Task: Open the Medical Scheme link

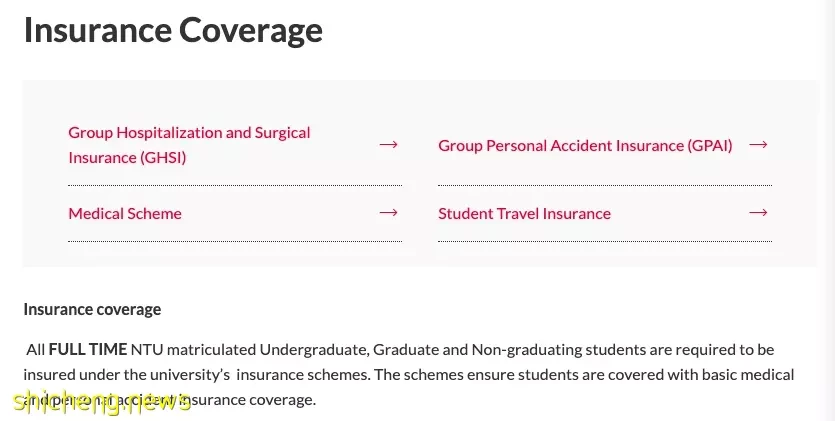Action: coord(125,213)
